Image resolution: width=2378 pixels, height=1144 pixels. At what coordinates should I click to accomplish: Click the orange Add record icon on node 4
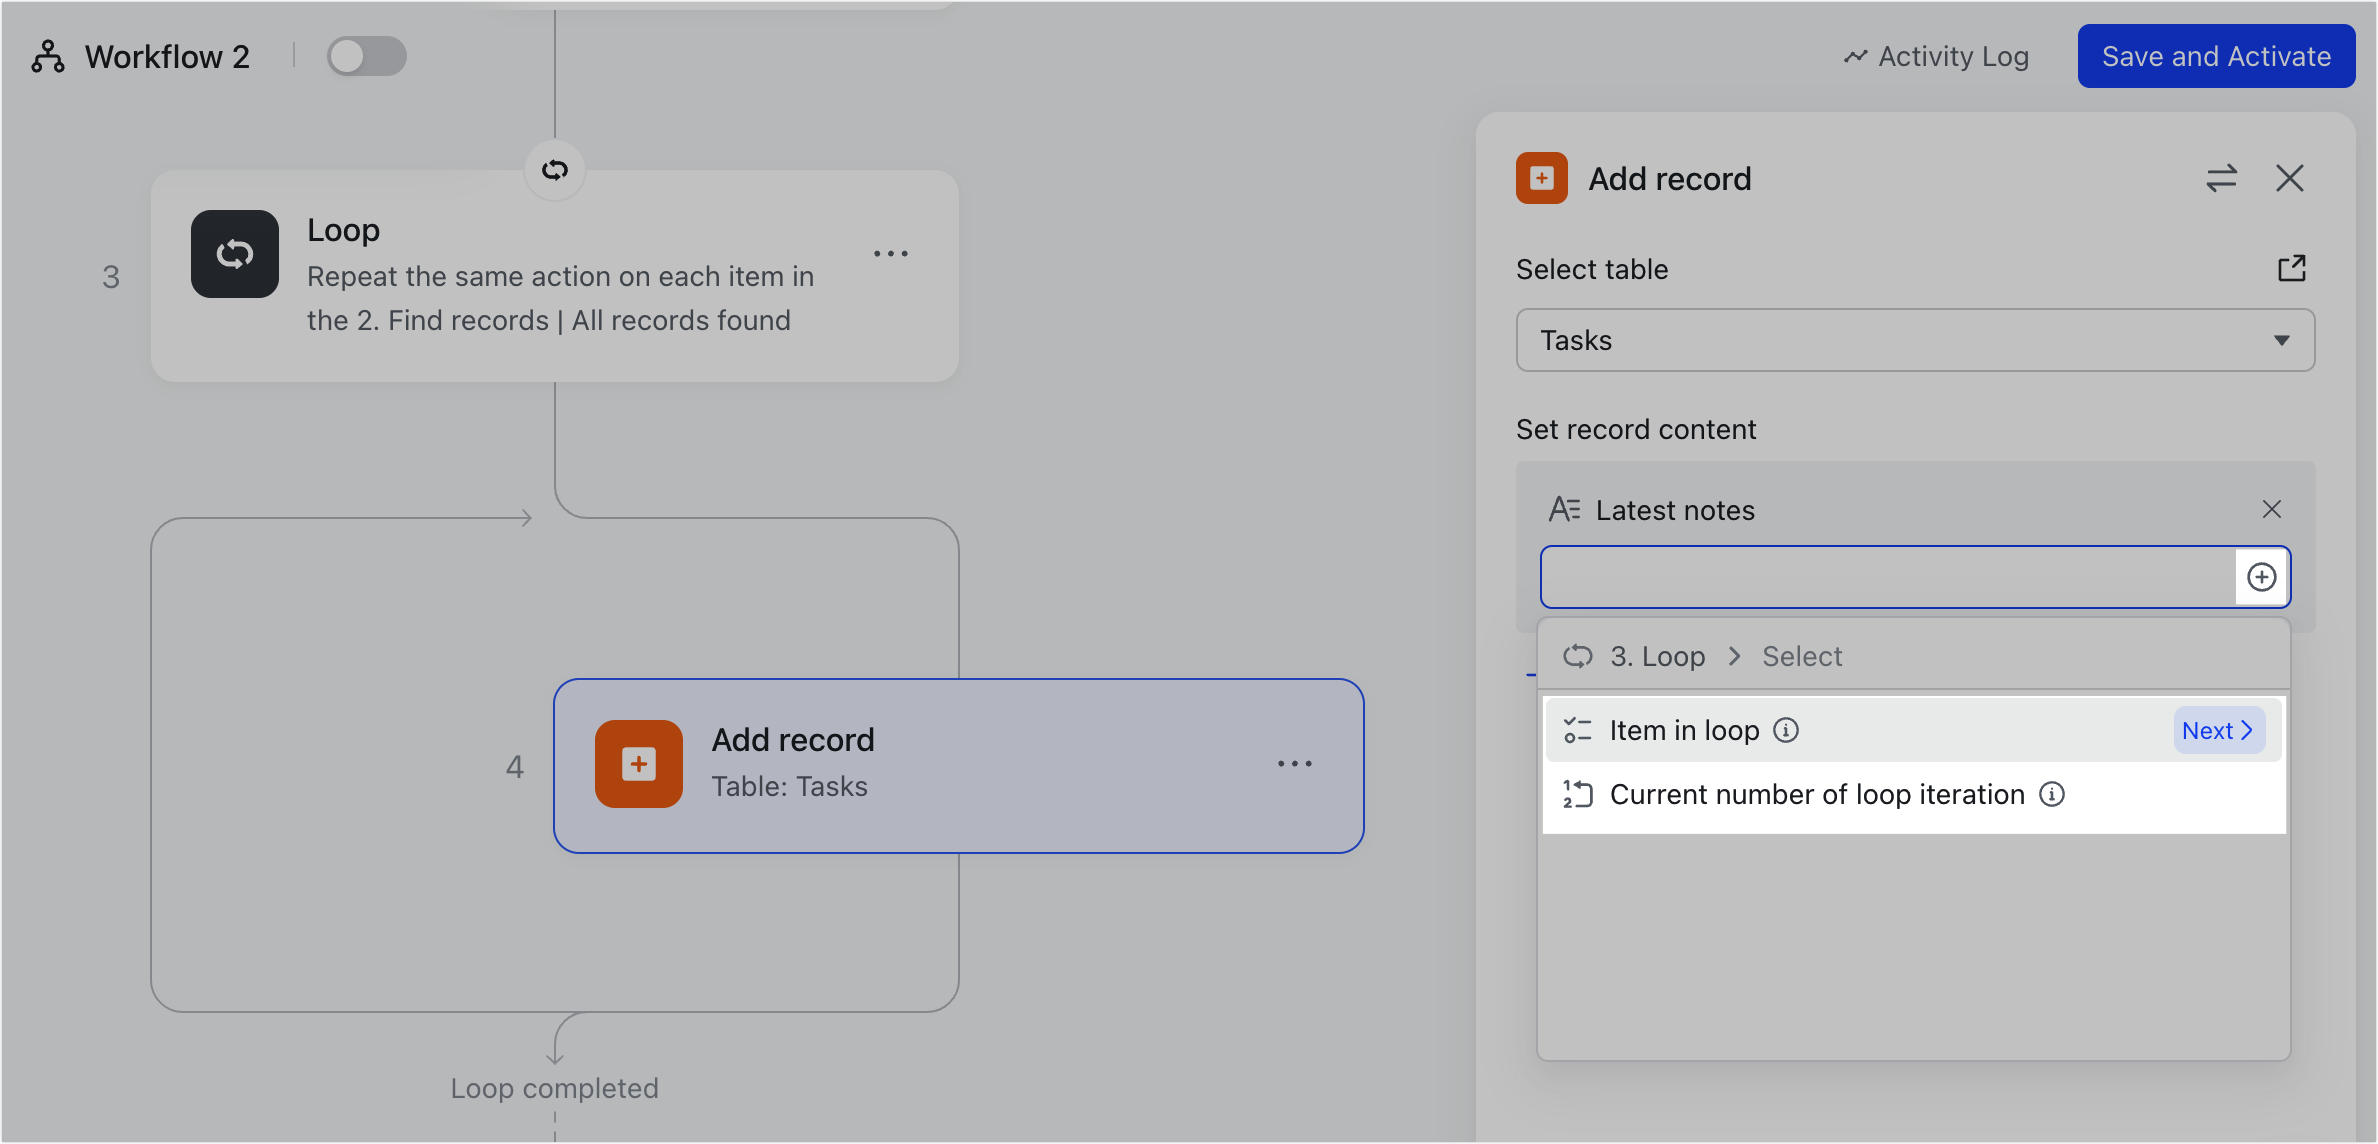point(638,764)
